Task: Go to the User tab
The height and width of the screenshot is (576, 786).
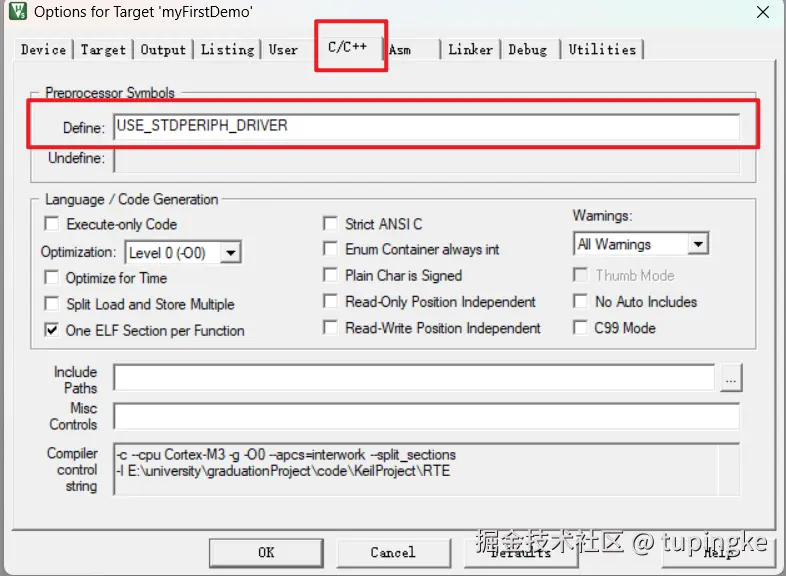Action: [x=283, y=50]
